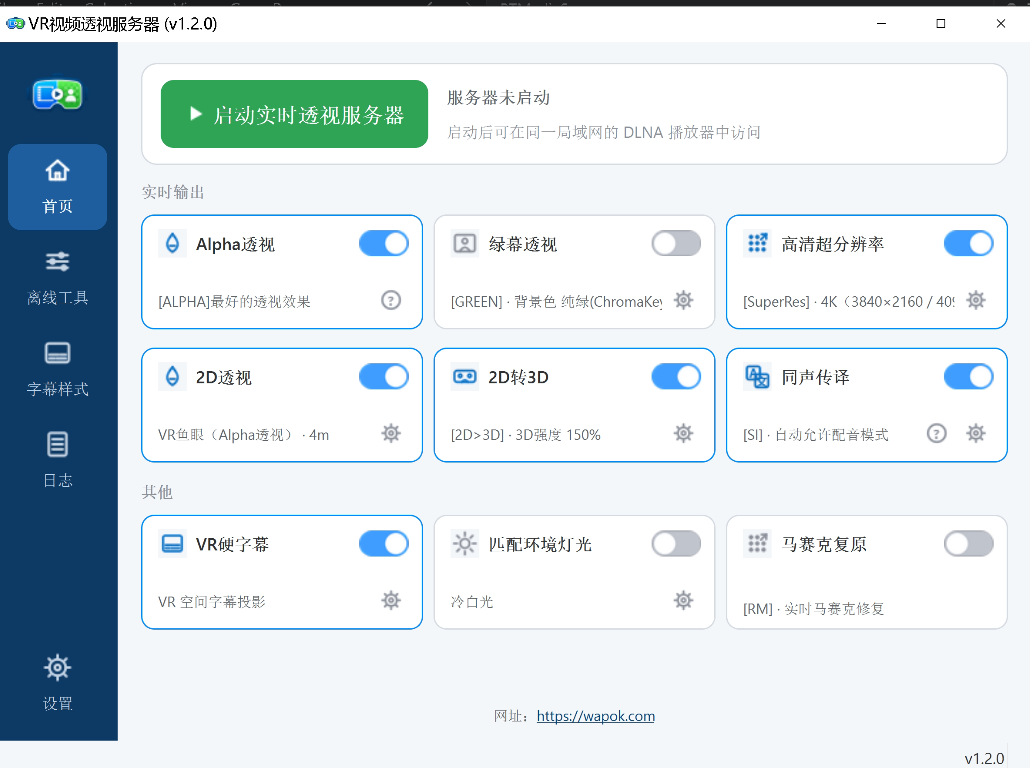Click the [GREEN] · 背景色 ChromaKey text

(556, 302)
